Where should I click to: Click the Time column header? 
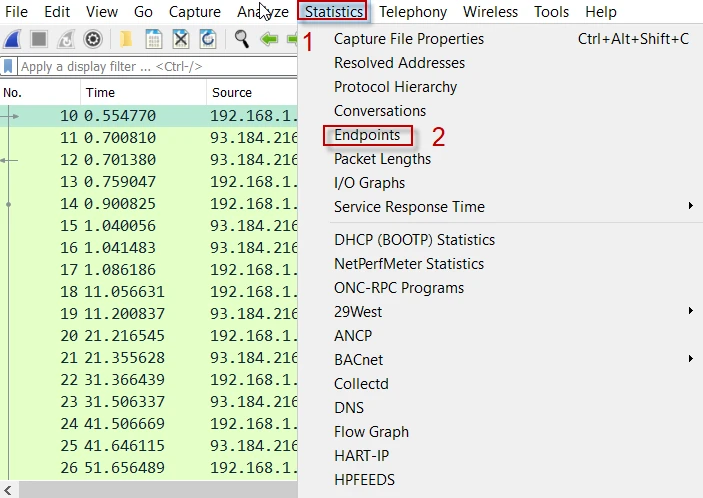(100, 92)
